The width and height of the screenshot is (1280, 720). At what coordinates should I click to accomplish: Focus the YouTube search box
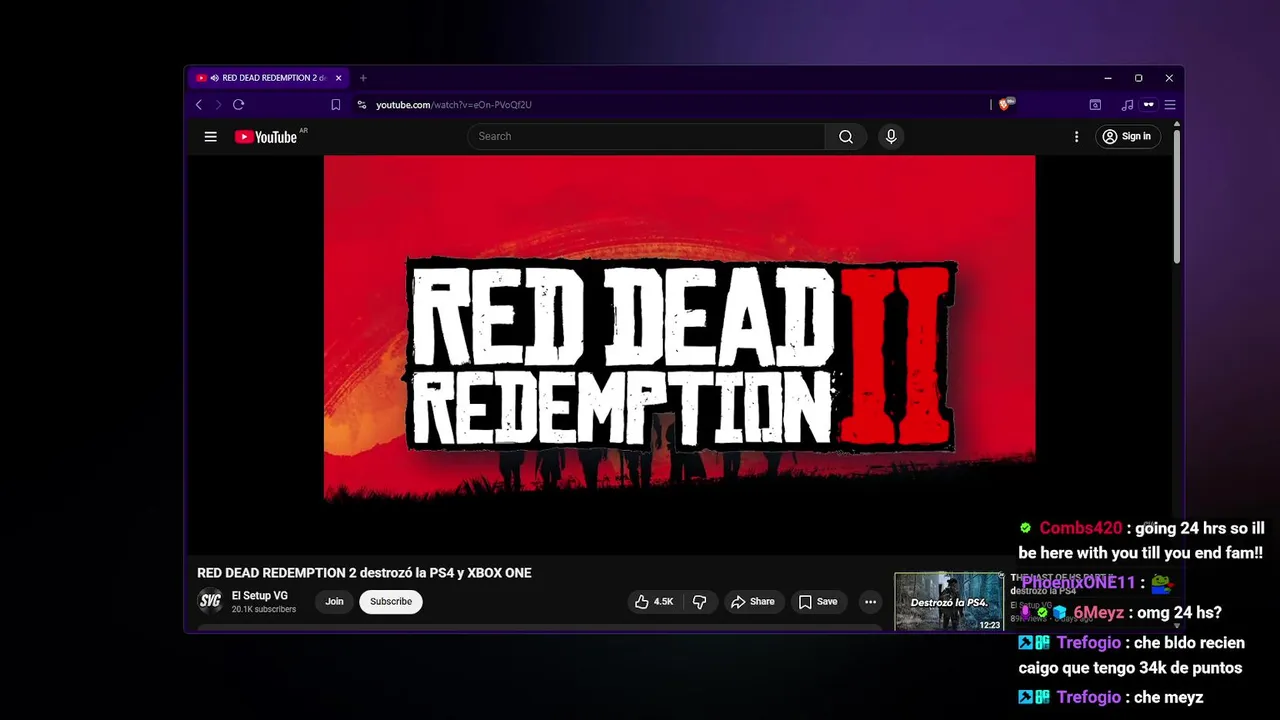(x=646, y=137)
